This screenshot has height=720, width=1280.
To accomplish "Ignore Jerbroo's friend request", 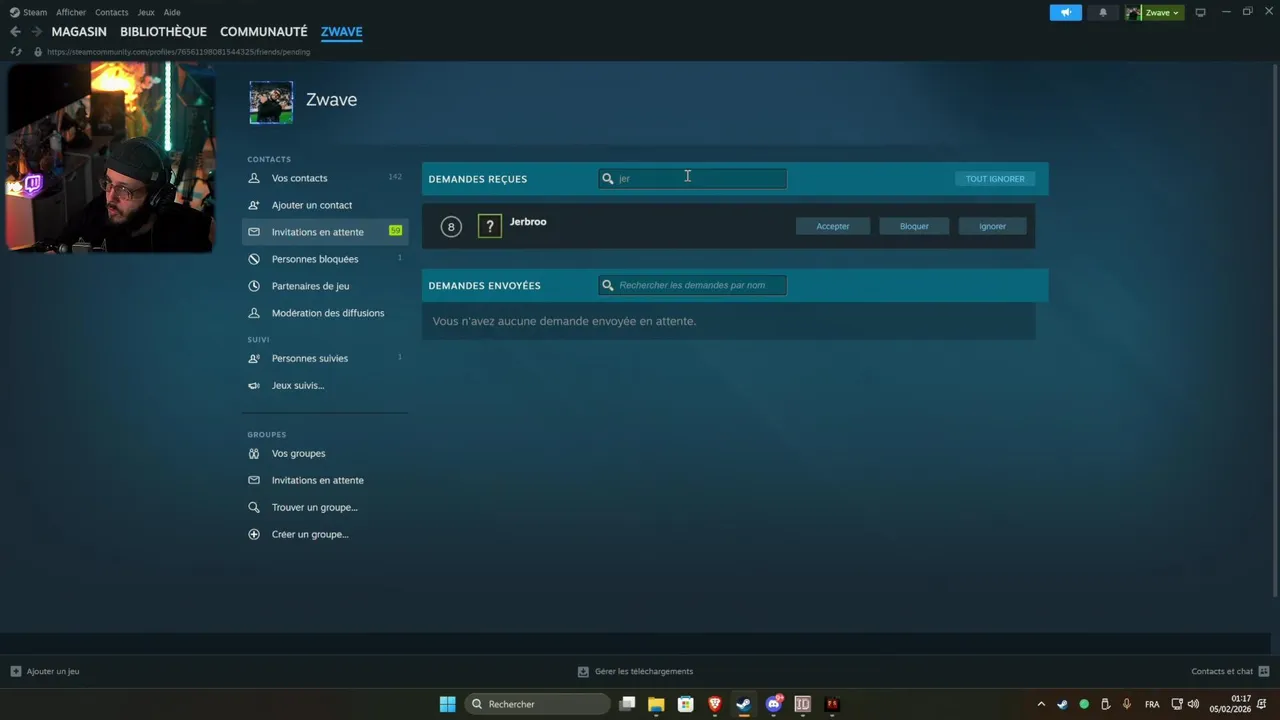I will tap(993, 226).
